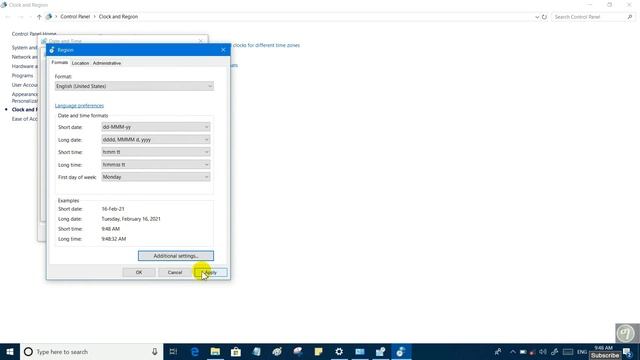Click the touch keyboard icon in tray

[x=568, y=352]
